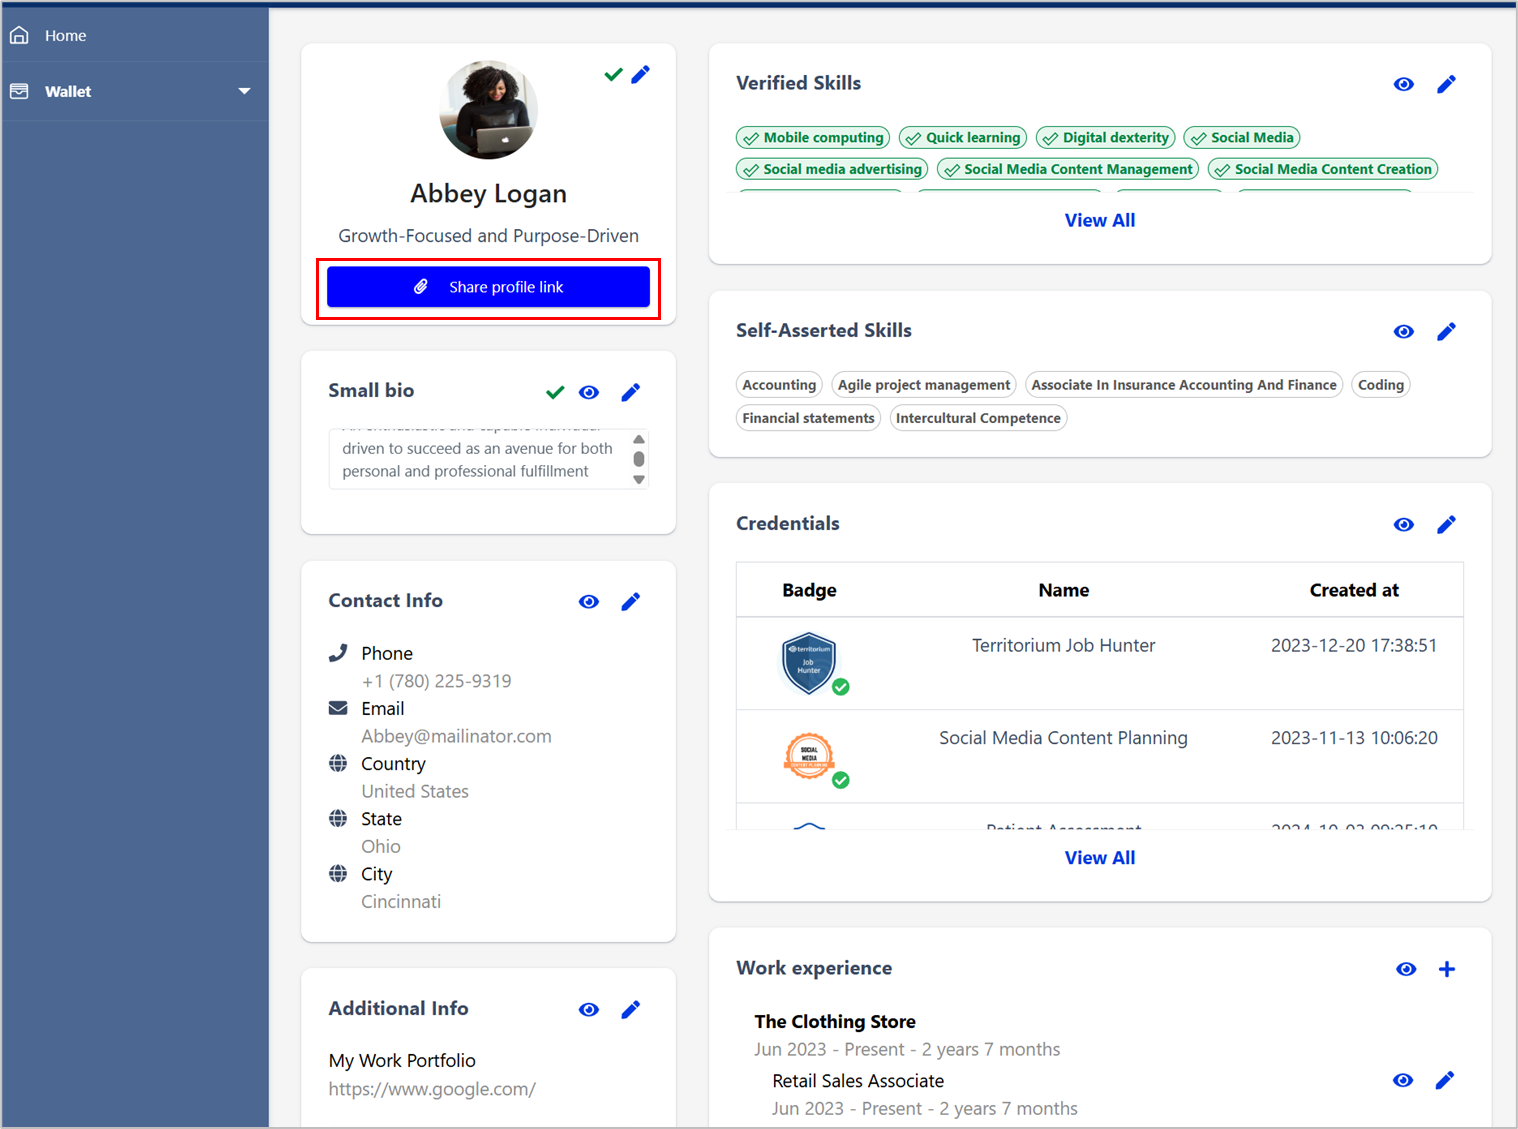Add a new work experience entry
This screenshot has height=1129, width=1518.
(x=1446, y=968)
